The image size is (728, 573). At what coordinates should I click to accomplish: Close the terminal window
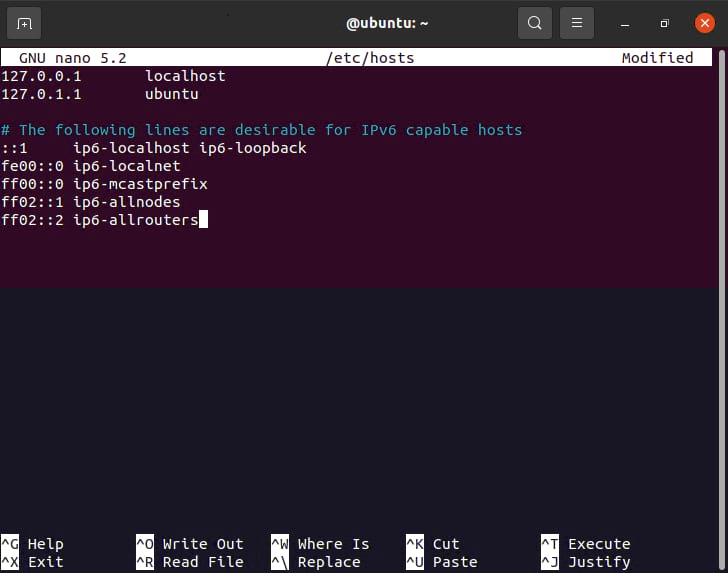[x=704, y=22]
